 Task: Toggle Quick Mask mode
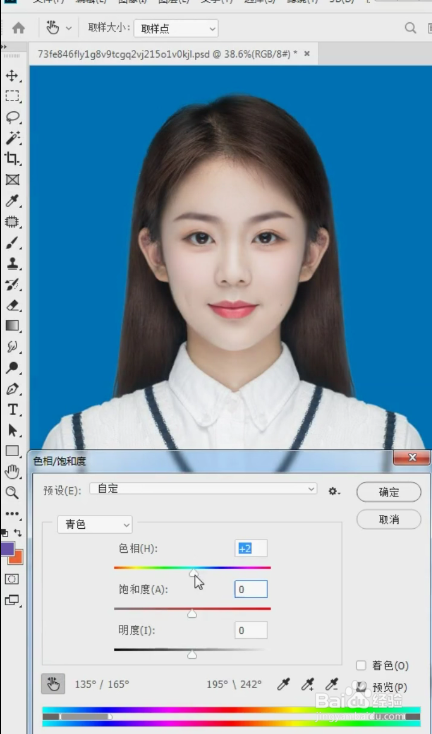(x=12, y=579)
